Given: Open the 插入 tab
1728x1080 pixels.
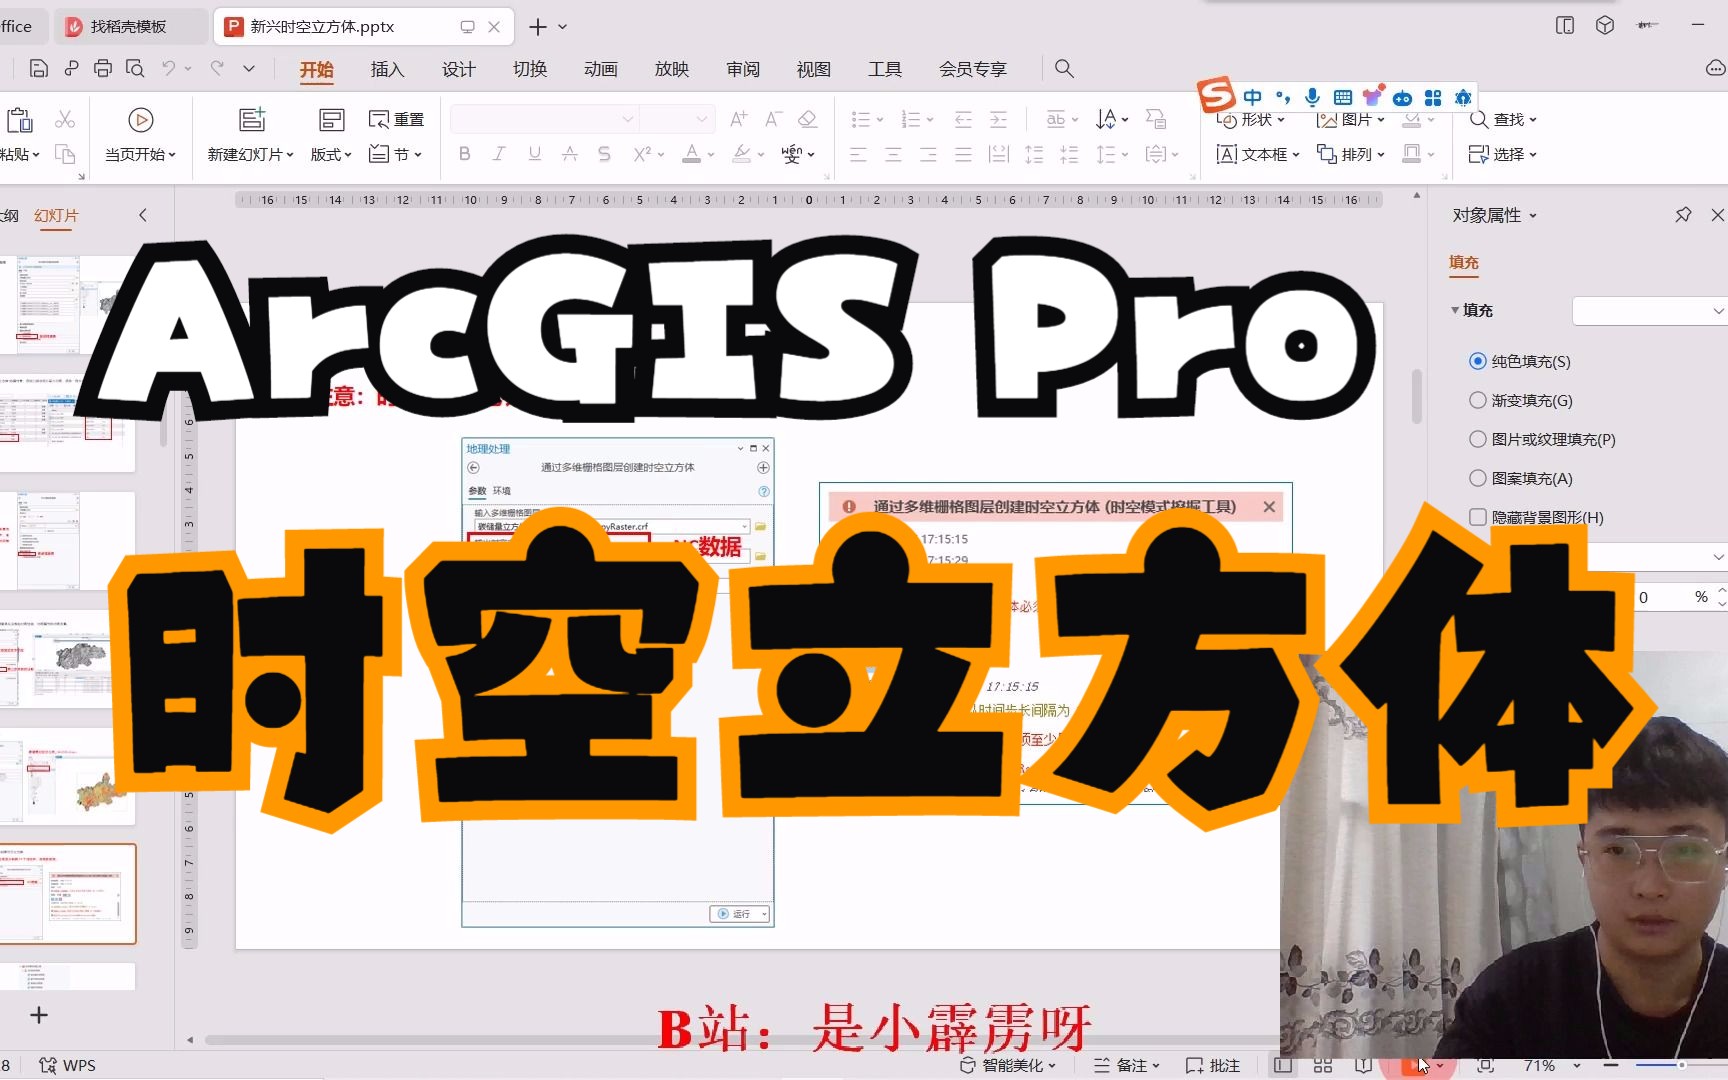Looking at the screenshot, I should pyautogui.click(x=387, y=69).
